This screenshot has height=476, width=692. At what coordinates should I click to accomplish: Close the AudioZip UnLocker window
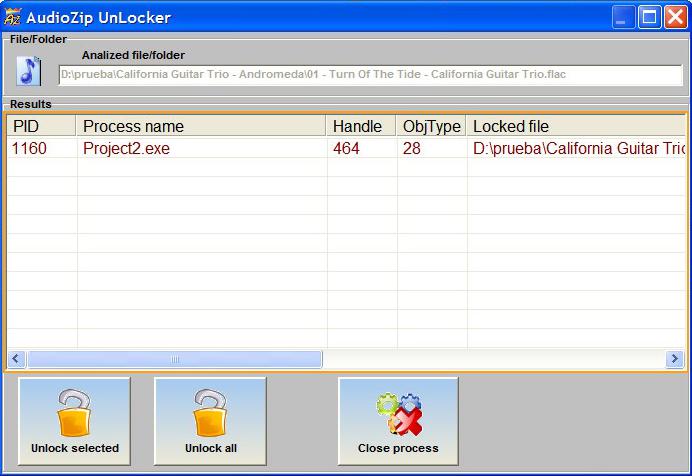click(676, 18)
